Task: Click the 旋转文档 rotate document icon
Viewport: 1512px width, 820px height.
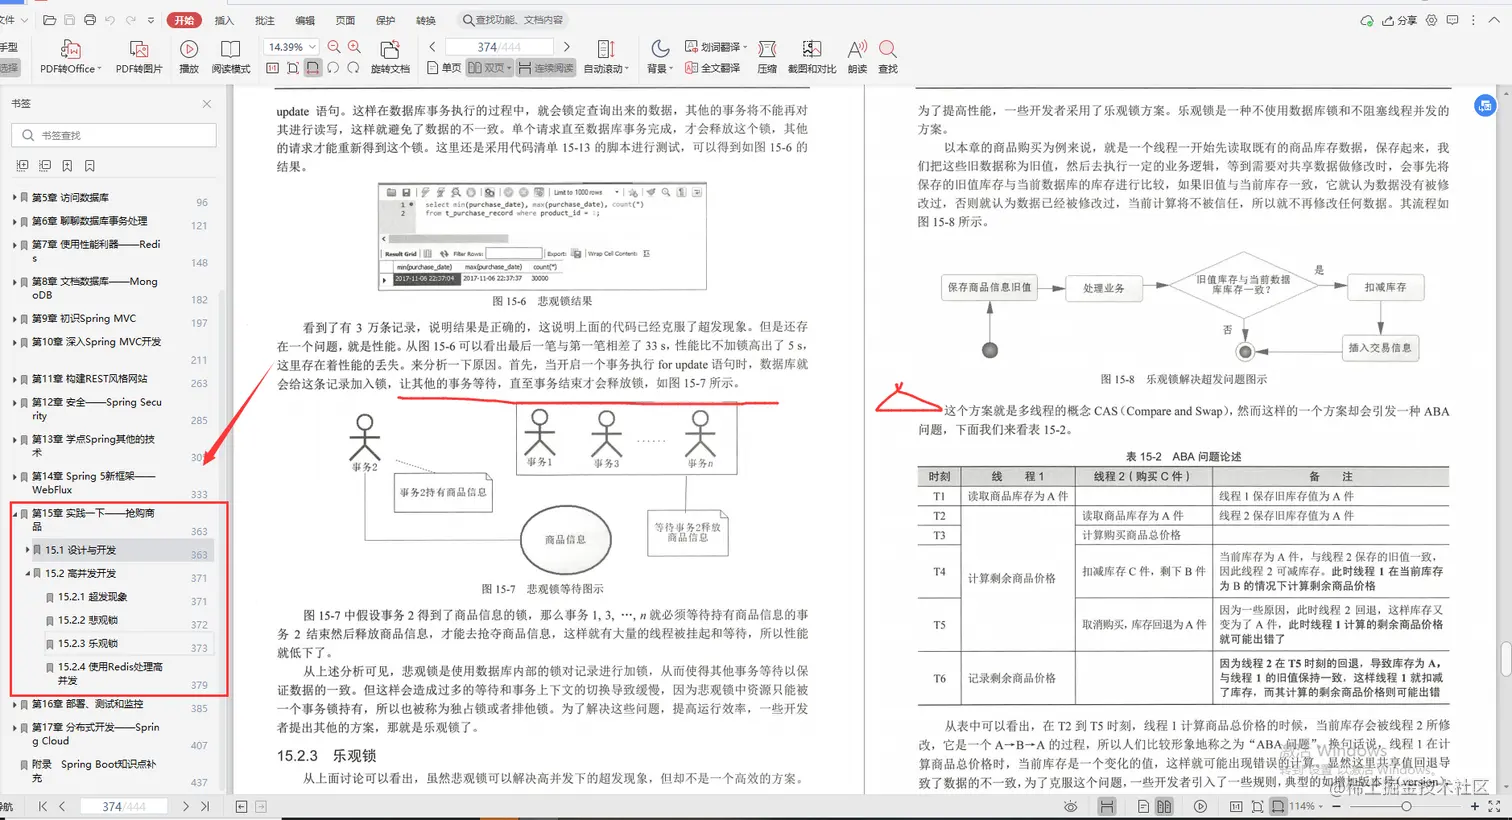Action: tap(390, 49)
